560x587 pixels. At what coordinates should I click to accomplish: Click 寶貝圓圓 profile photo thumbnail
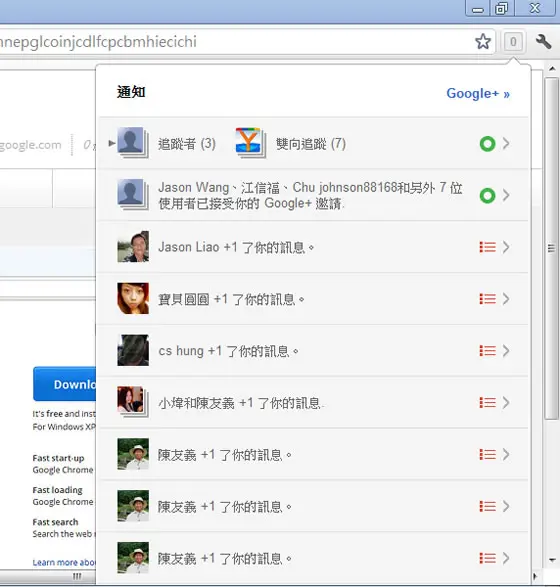133,298
